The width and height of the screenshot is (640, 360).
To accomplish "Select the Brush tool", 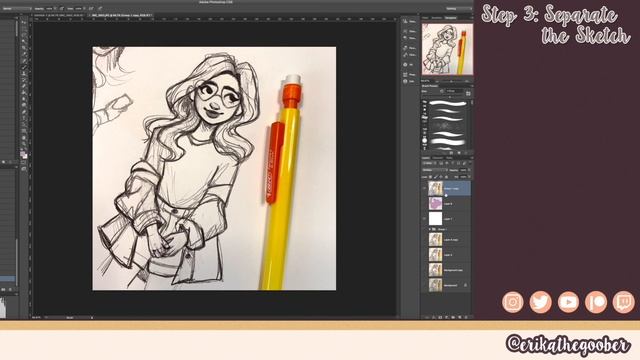I will coord(24,67).
